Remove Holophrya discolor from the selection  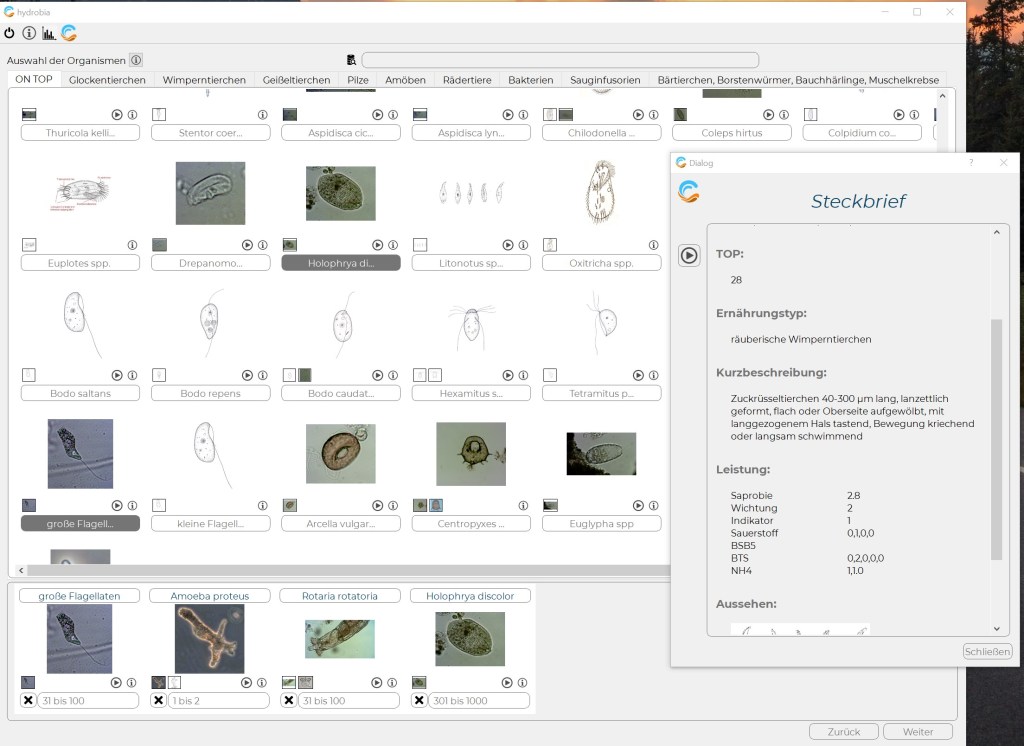point(419,701)
